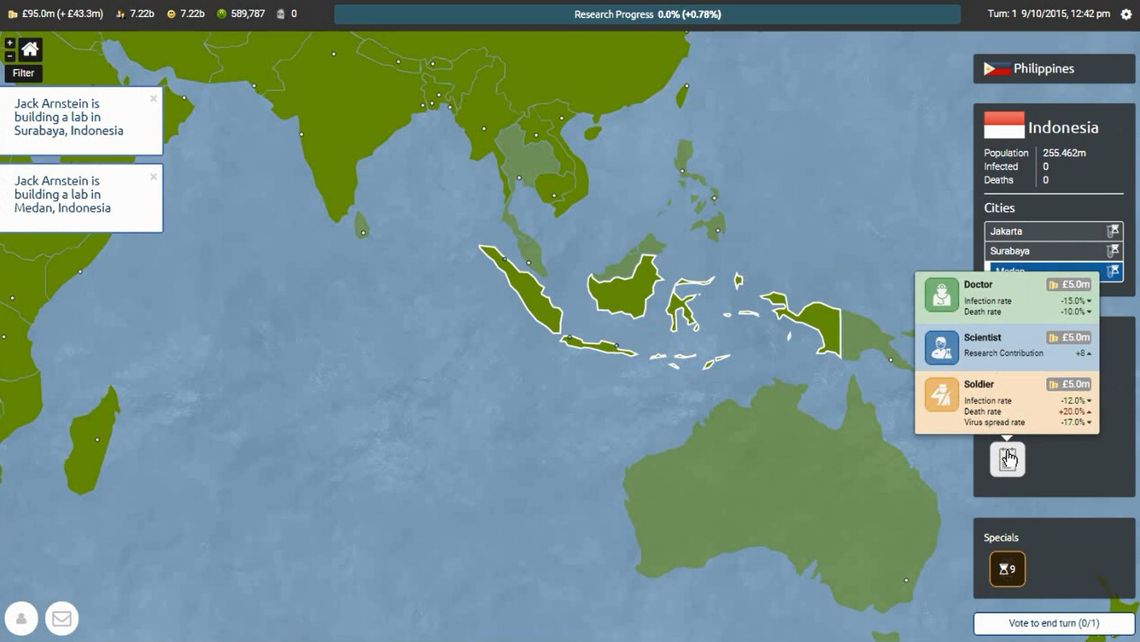Open the messages envelope icon

61,618
